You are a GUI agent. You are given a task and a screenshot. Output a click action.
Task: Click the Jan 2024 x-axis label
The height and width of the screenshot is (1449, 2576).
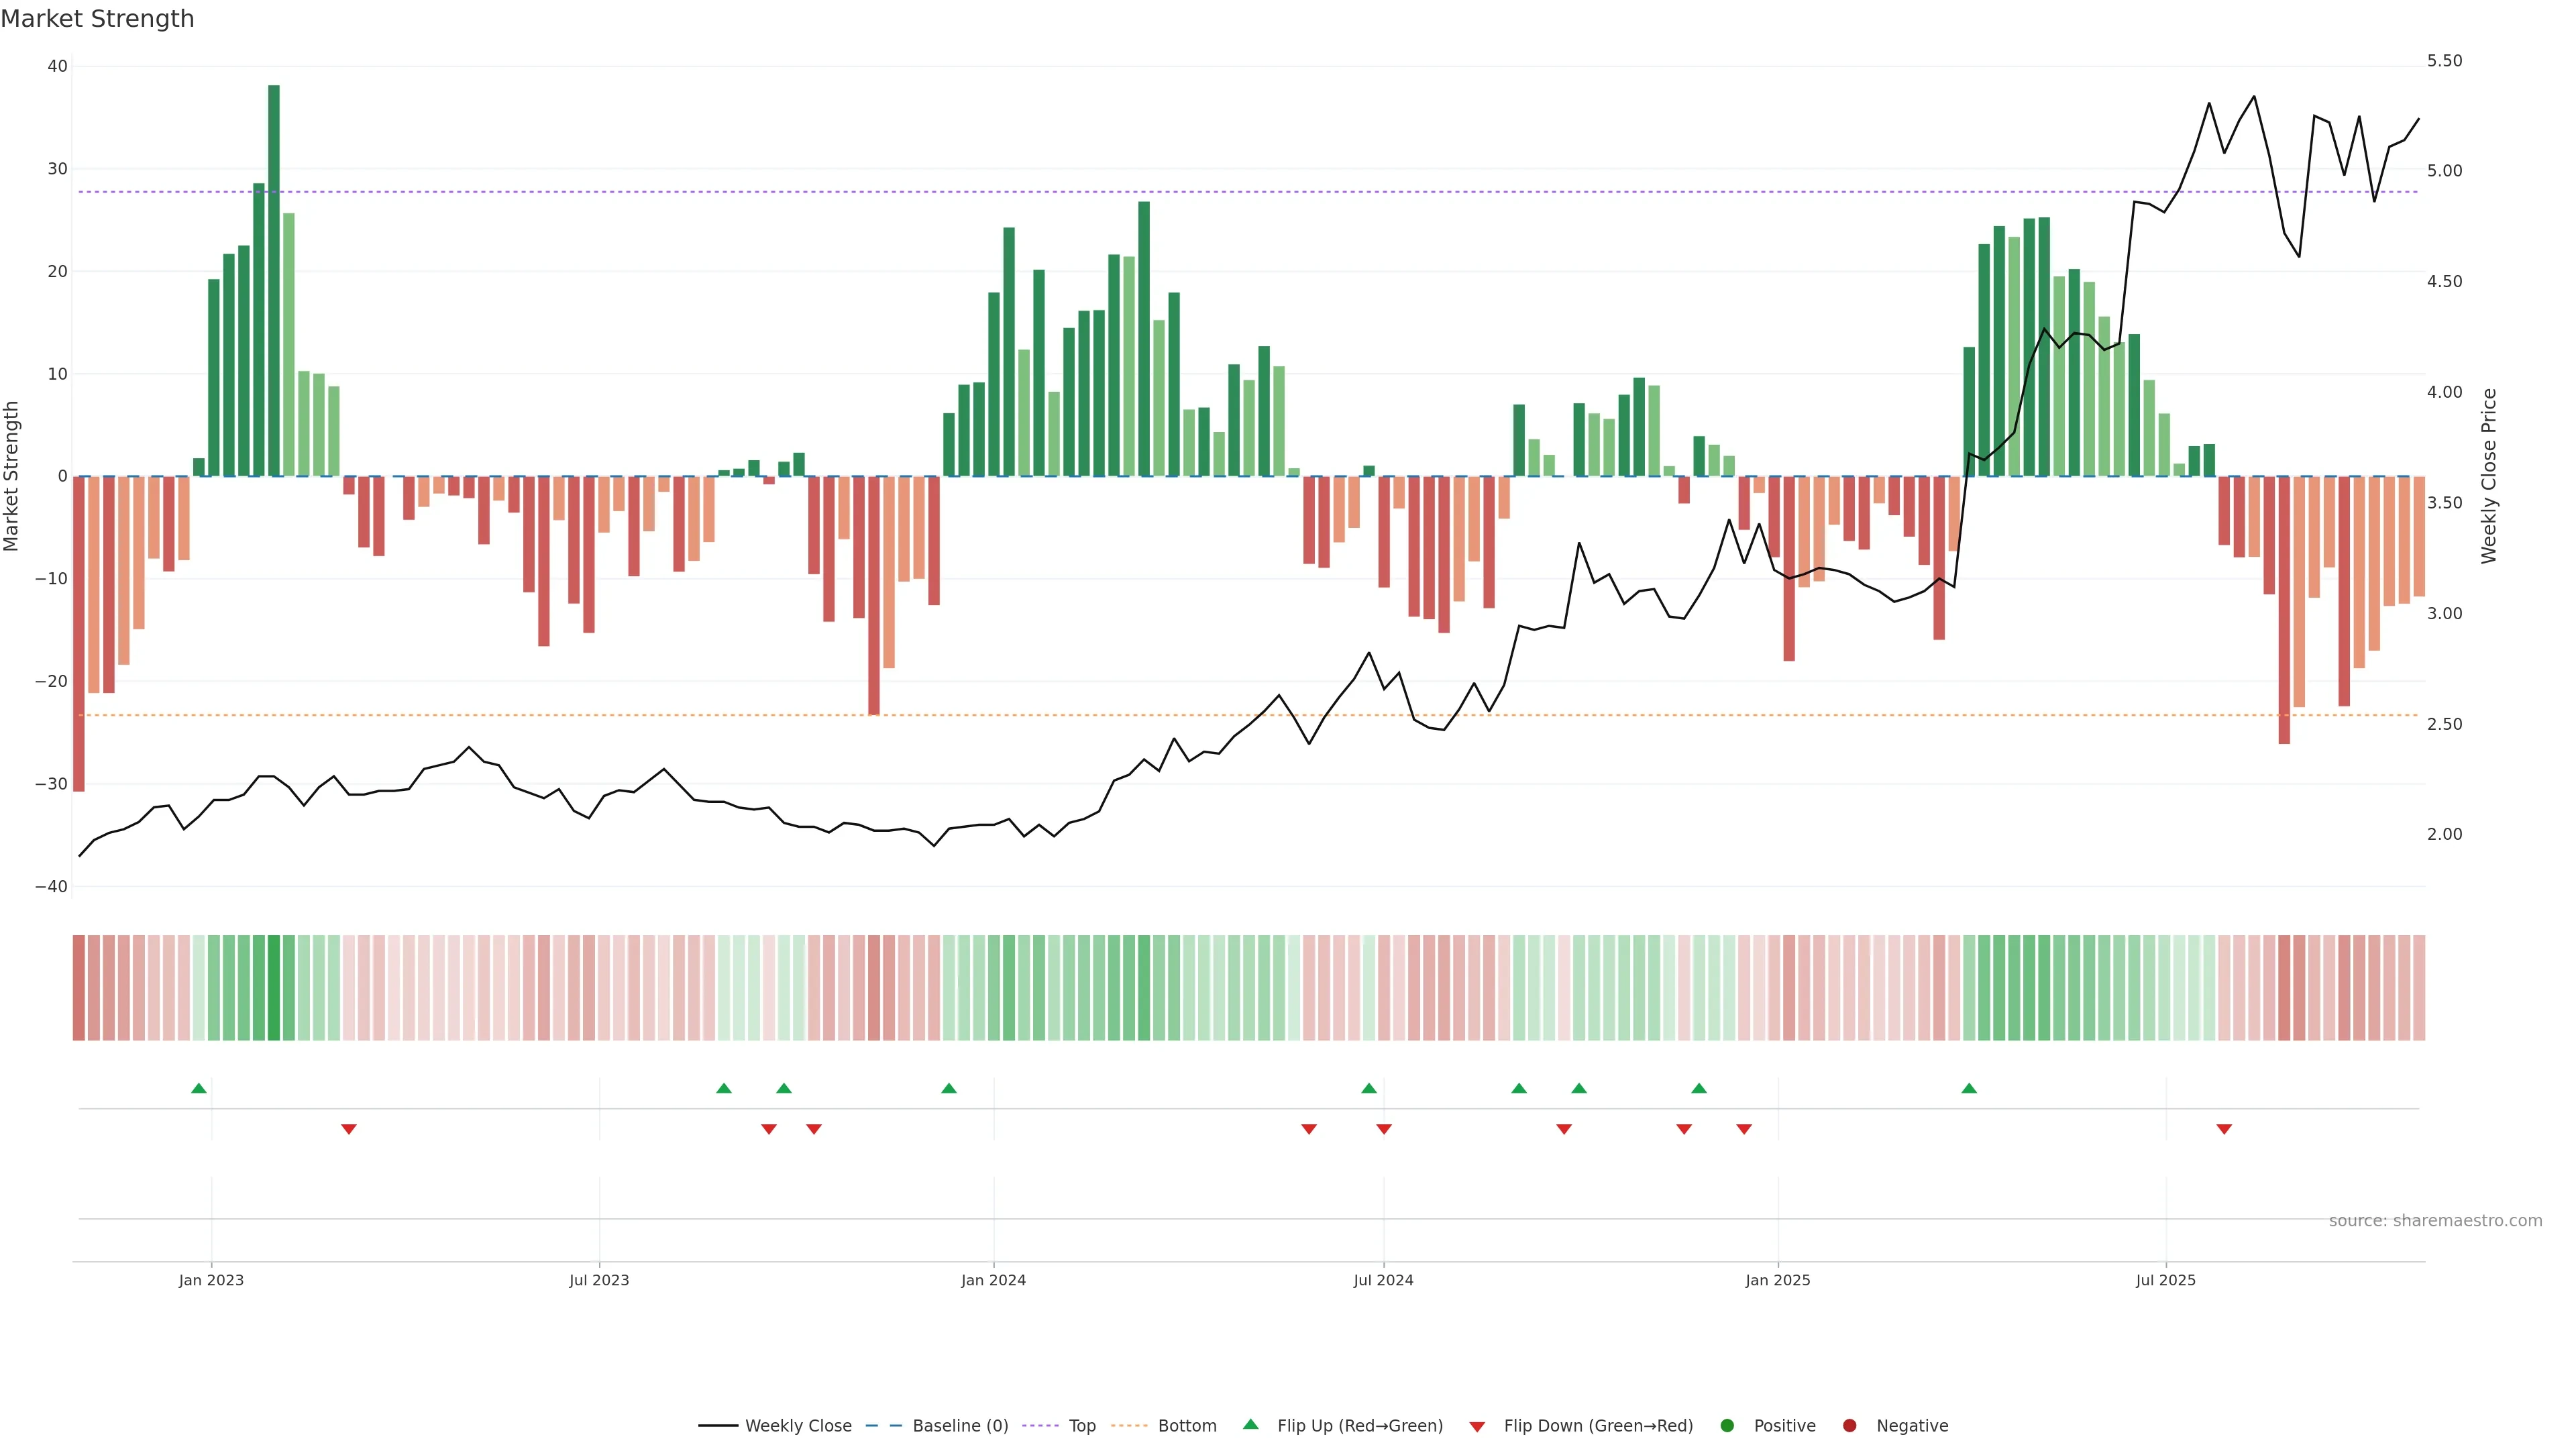click(993, 1280)
